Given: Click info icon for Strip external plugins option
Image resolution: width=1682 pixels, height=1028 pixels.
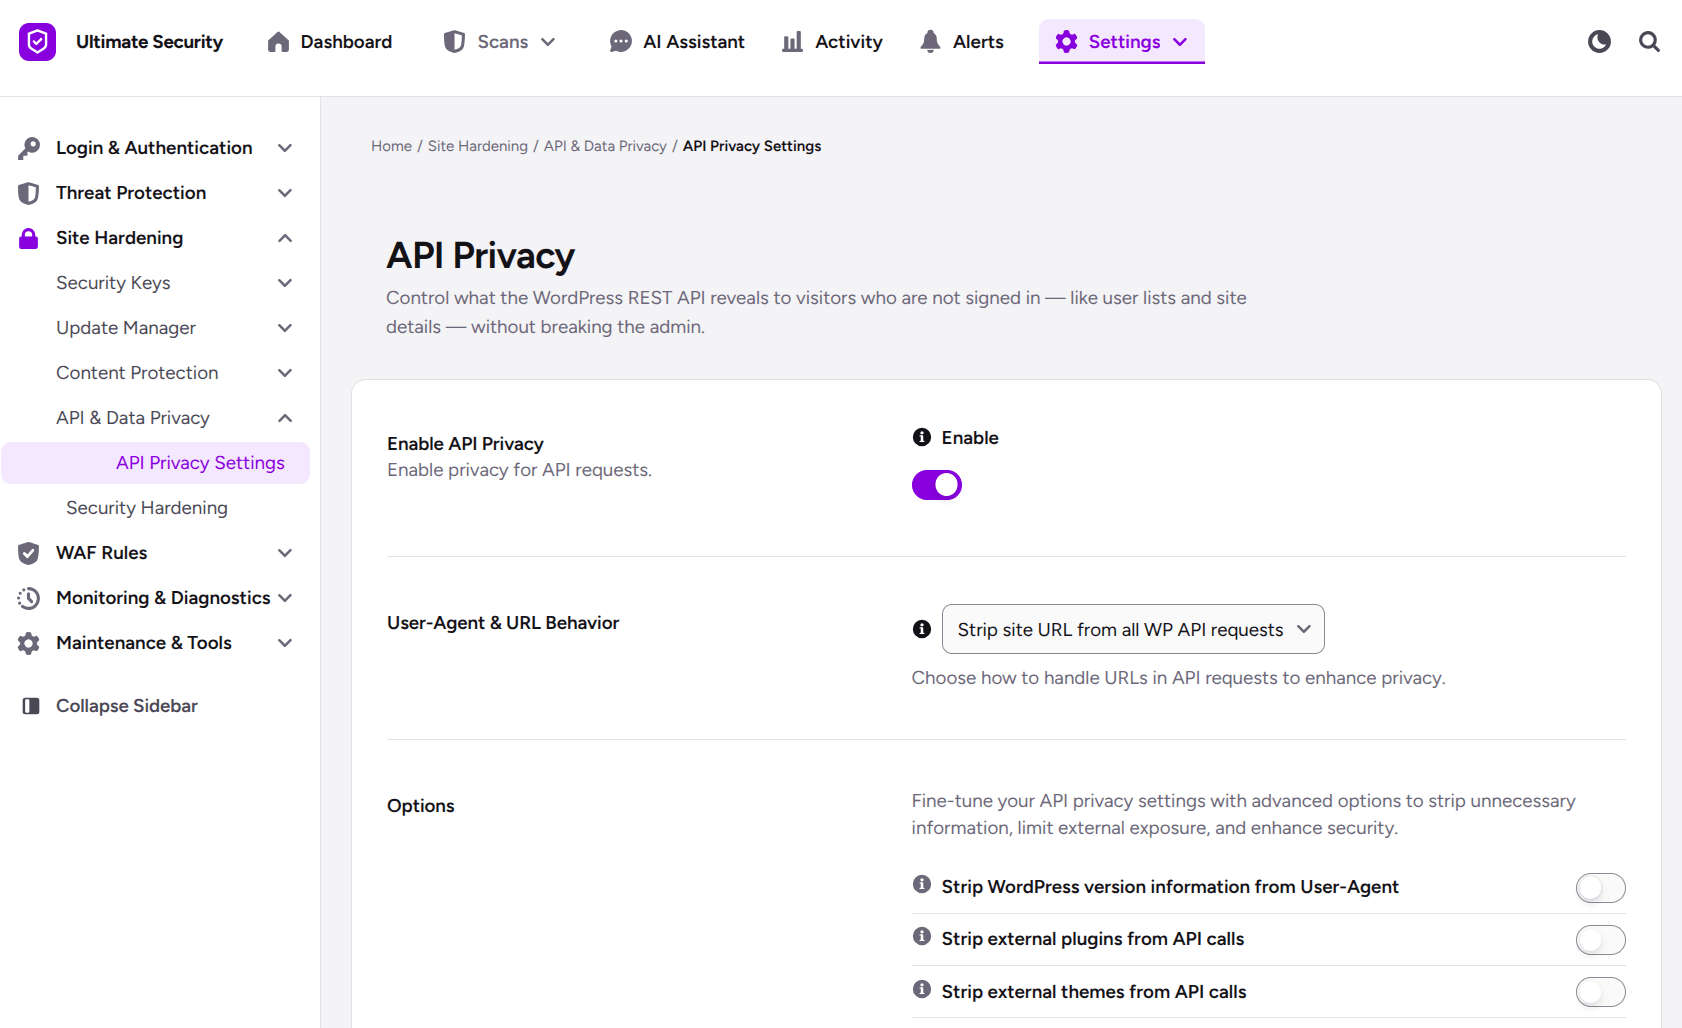Looking at the screenshot, I should pyautogui.click(x=922, y=936).
